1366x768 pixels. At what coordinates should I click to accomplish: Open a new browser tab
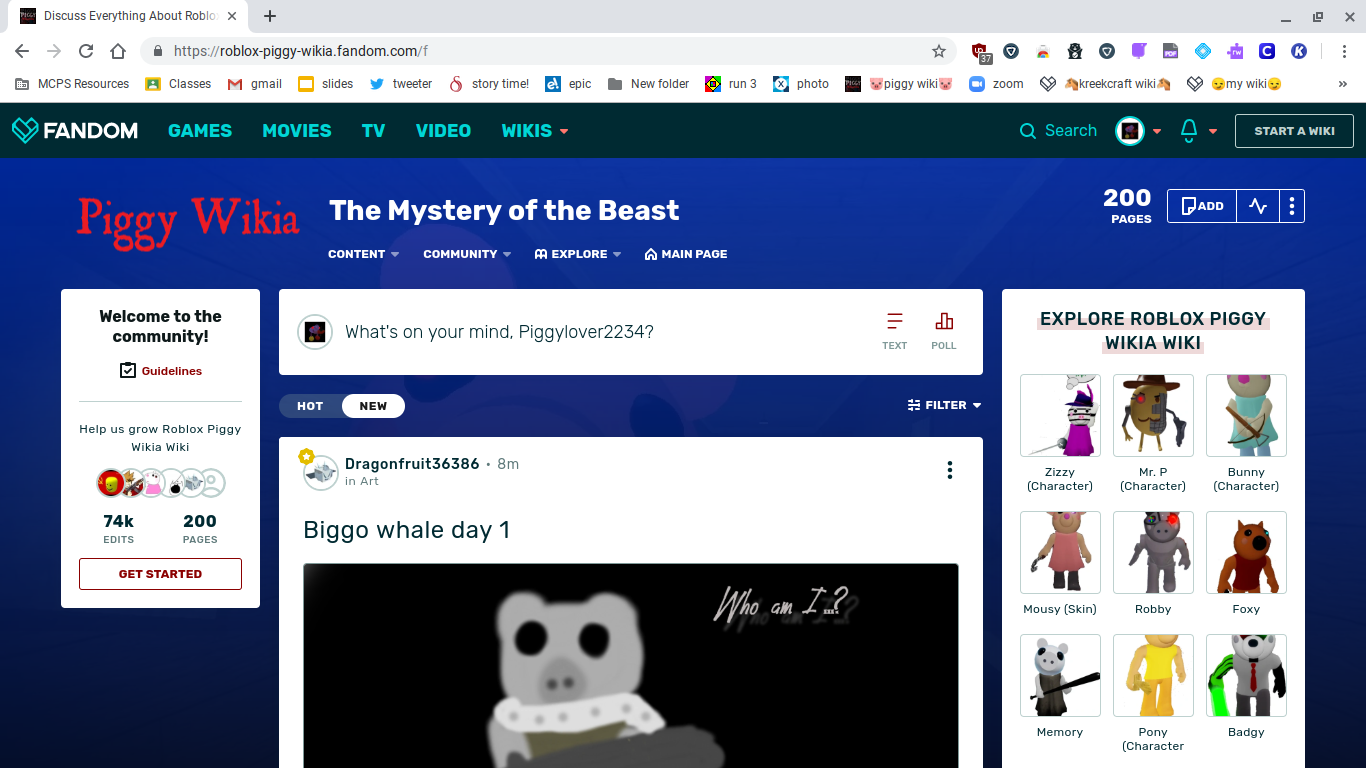tap(270, 16)
